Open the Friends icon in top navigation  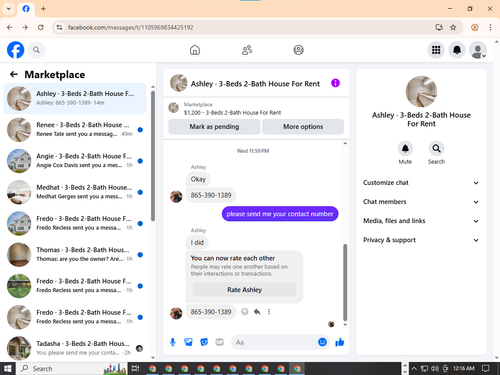click(247, 50)
